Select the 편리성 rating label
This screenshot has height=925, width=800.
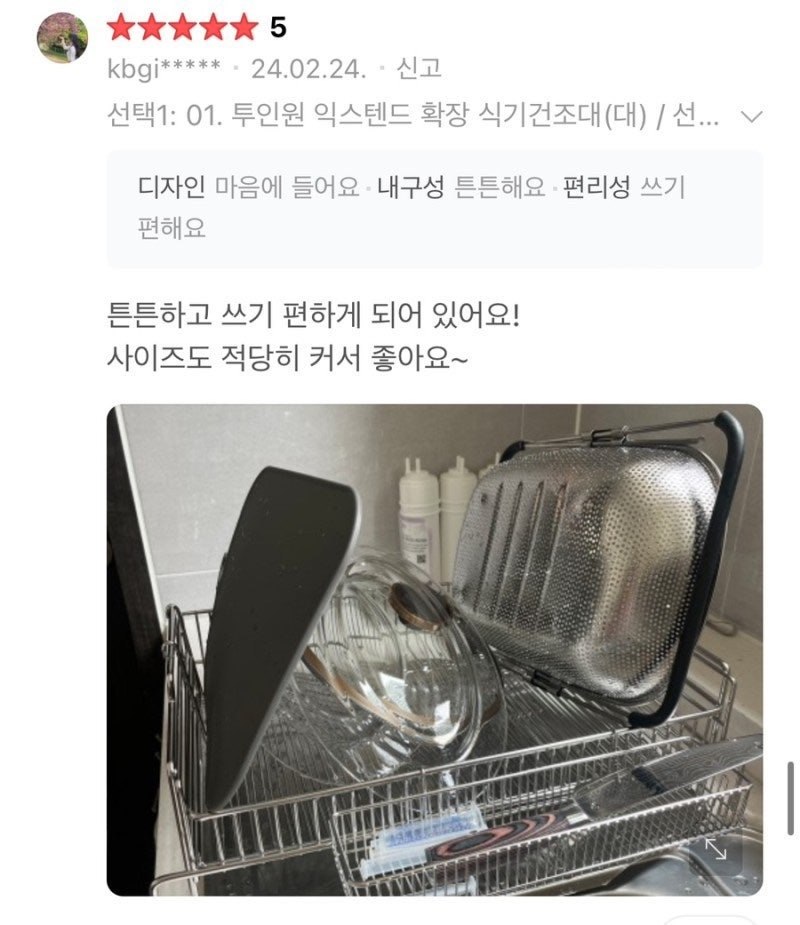(596, 187)
